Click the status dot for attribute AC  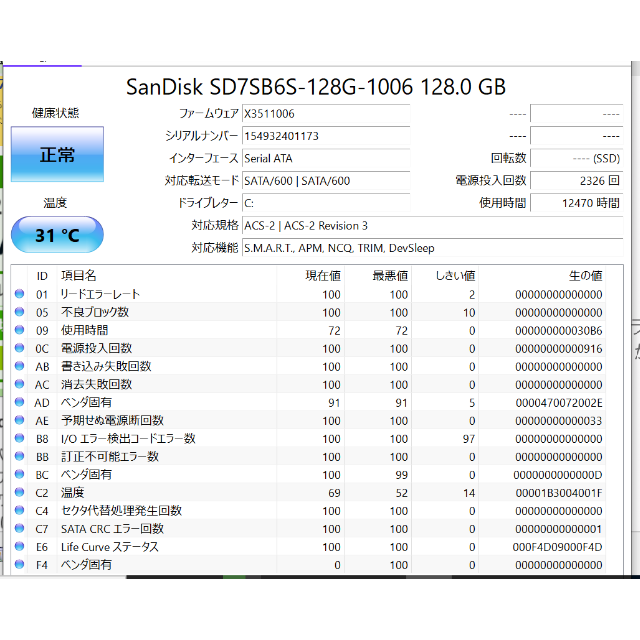click(19, 384)
